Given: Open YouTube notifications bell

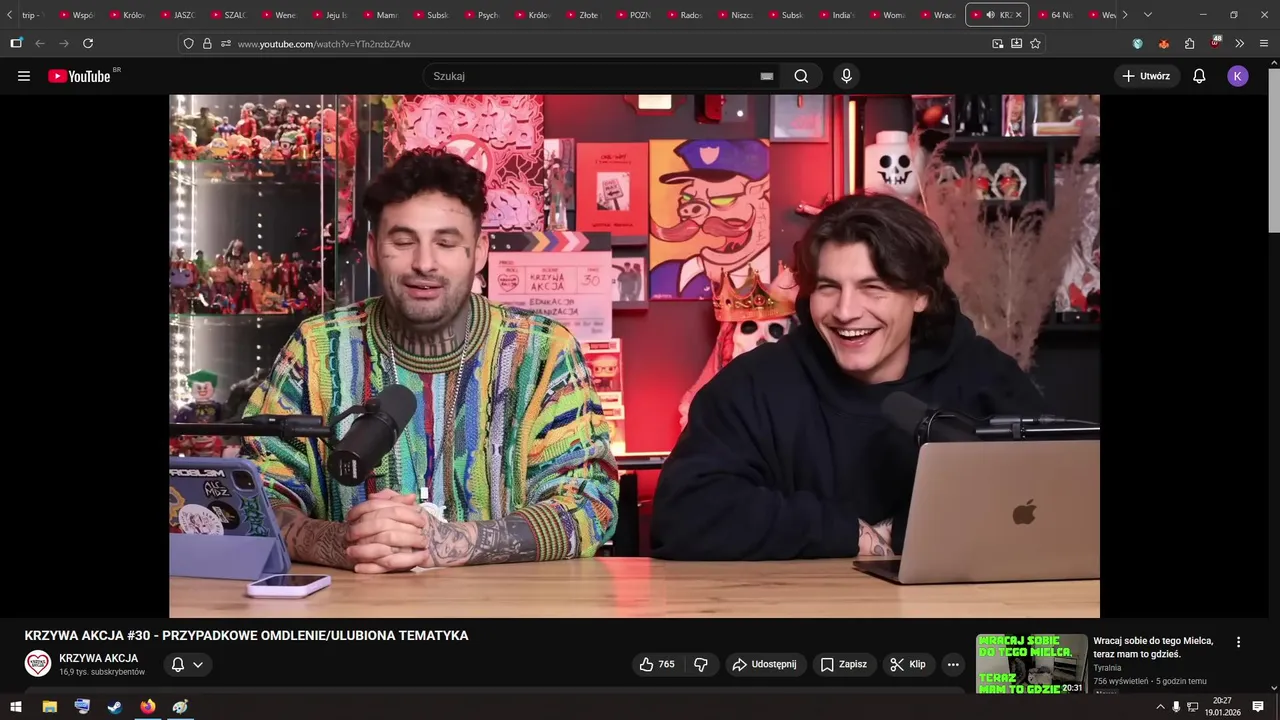Looking at the screenshot, I should pyautogui.click(x=1199, y=76).
